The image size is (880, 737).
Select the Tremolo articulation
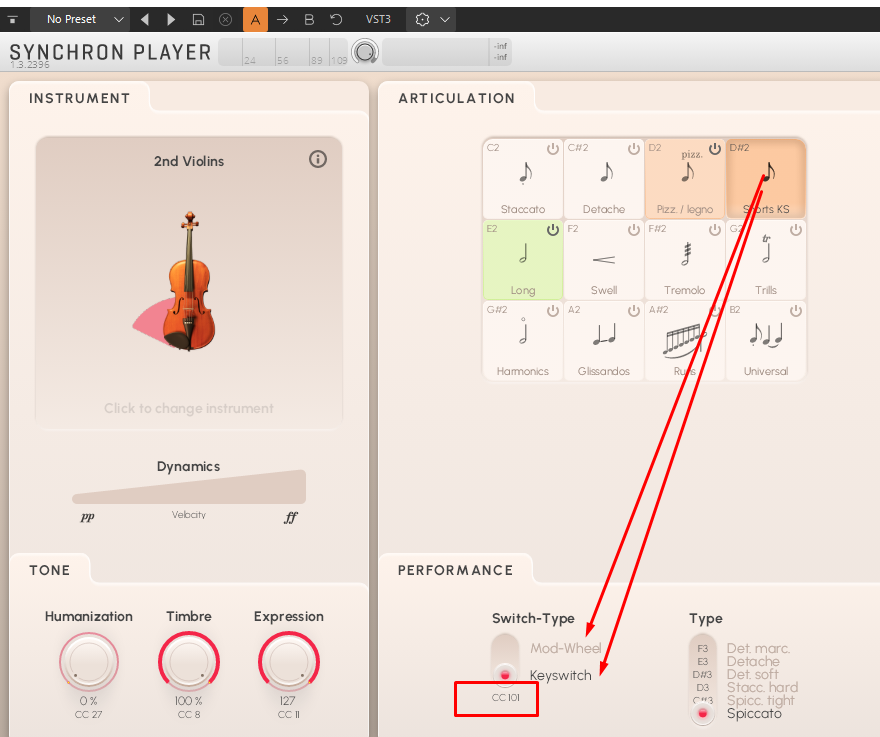685,260
